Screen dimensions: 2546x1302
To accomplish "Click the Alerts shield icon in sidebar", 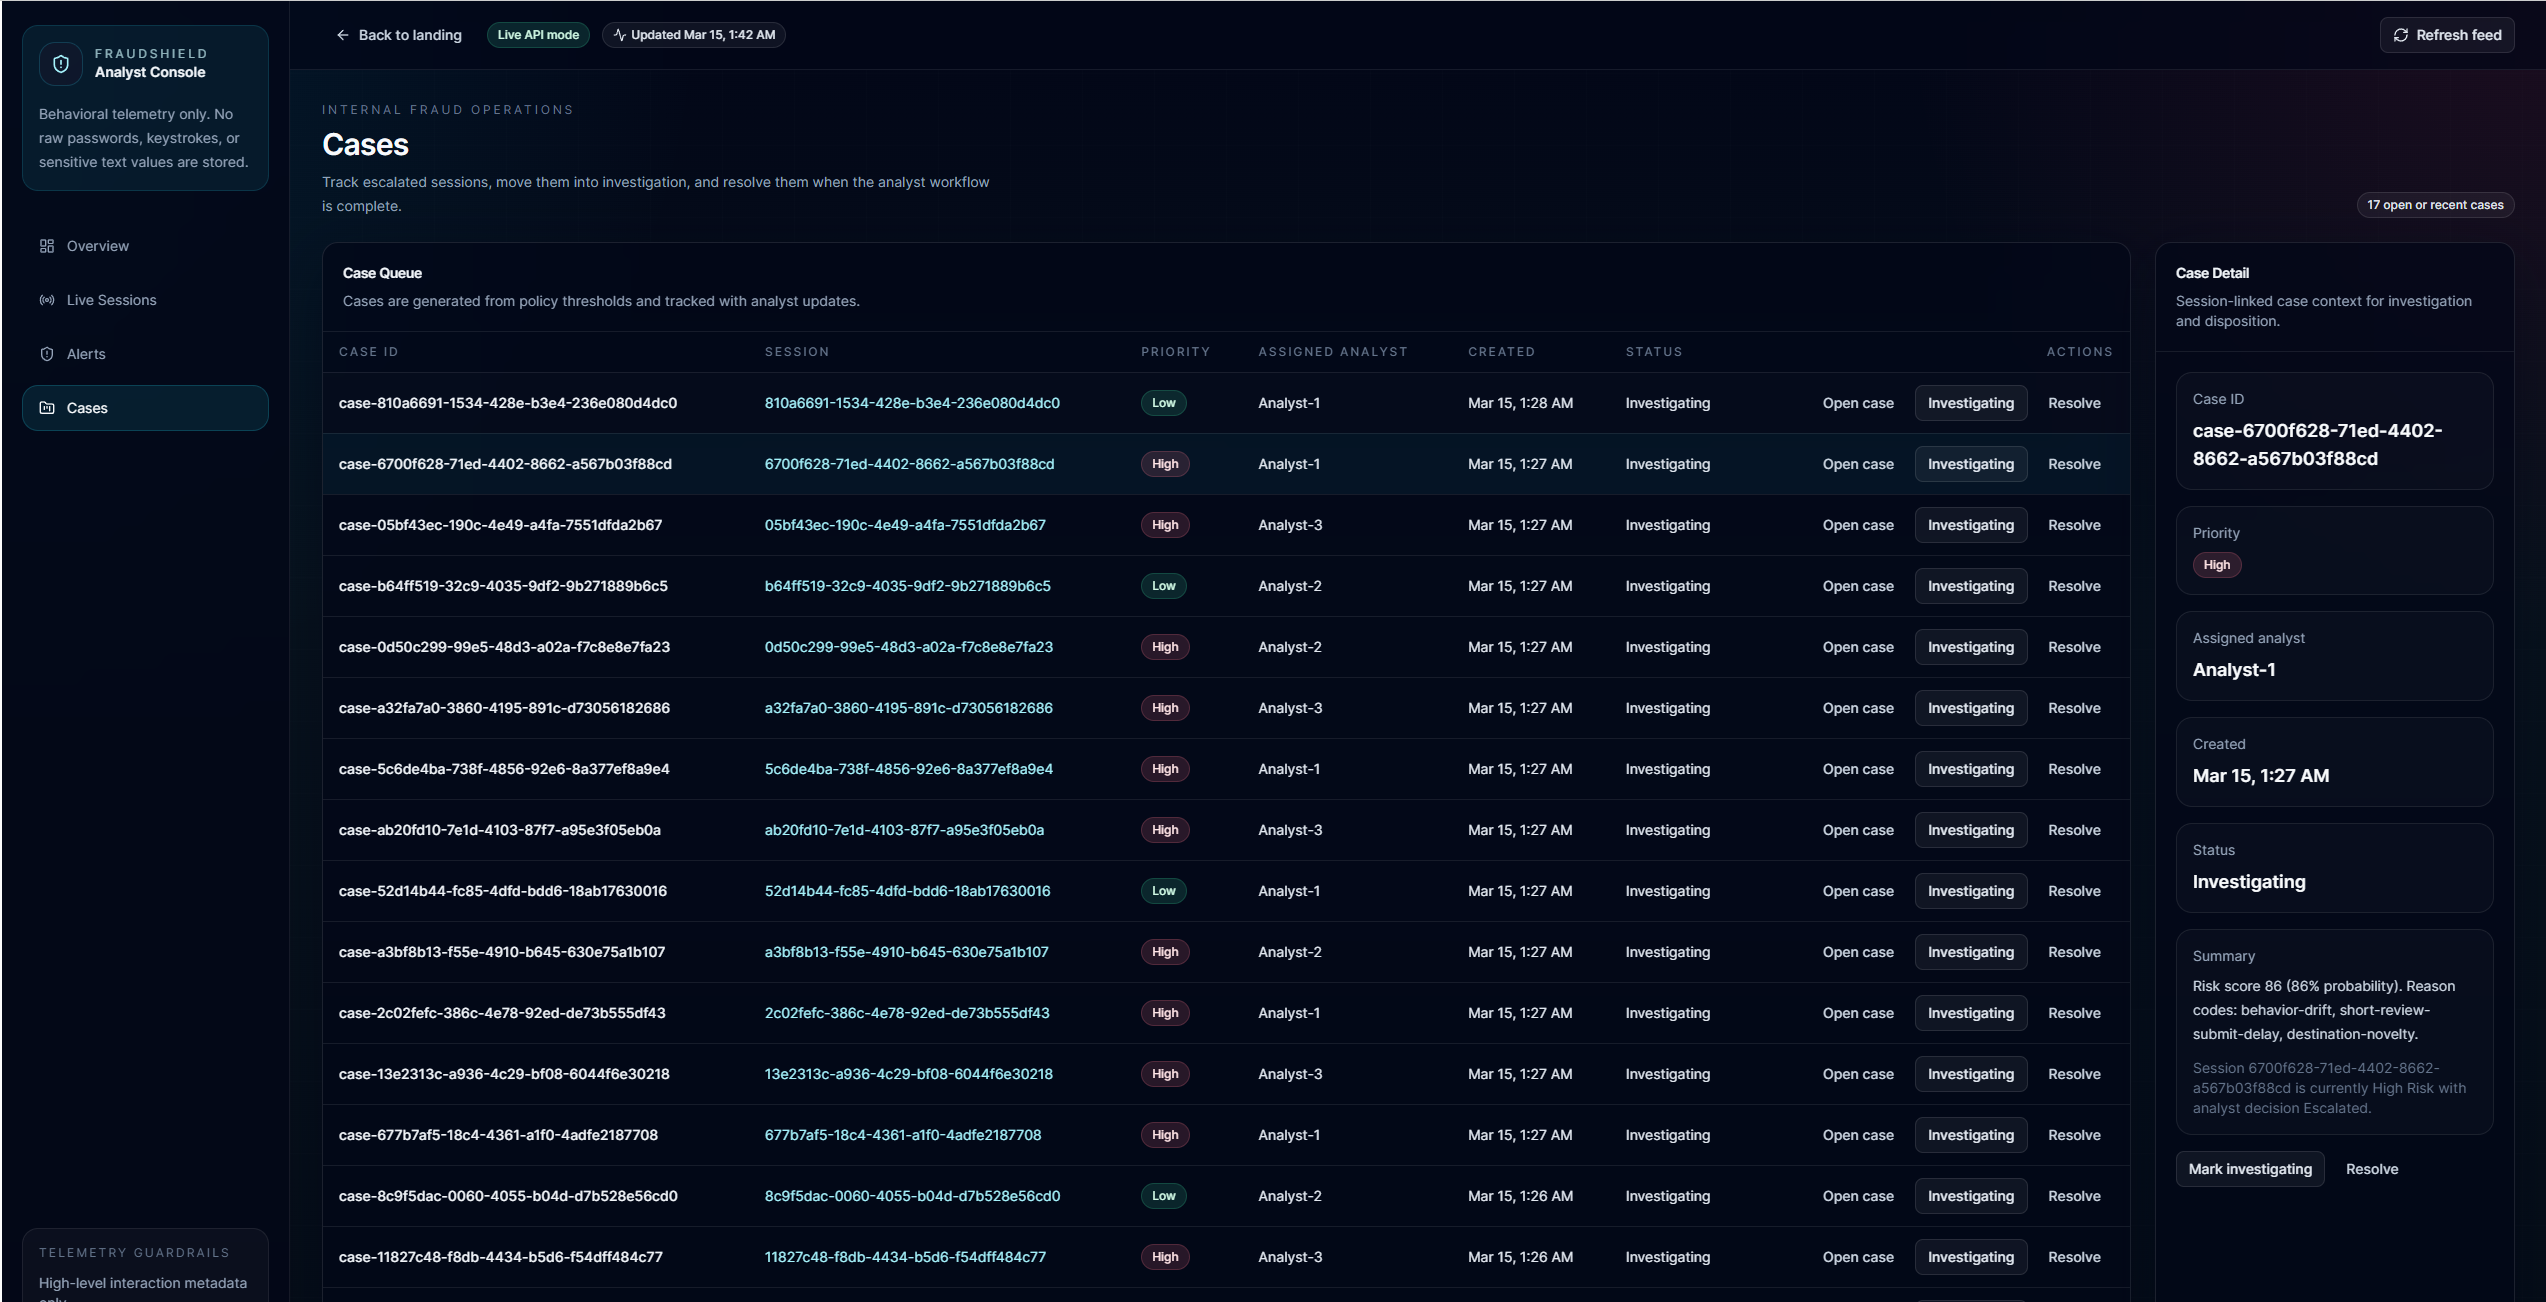I will pos(47,354).
